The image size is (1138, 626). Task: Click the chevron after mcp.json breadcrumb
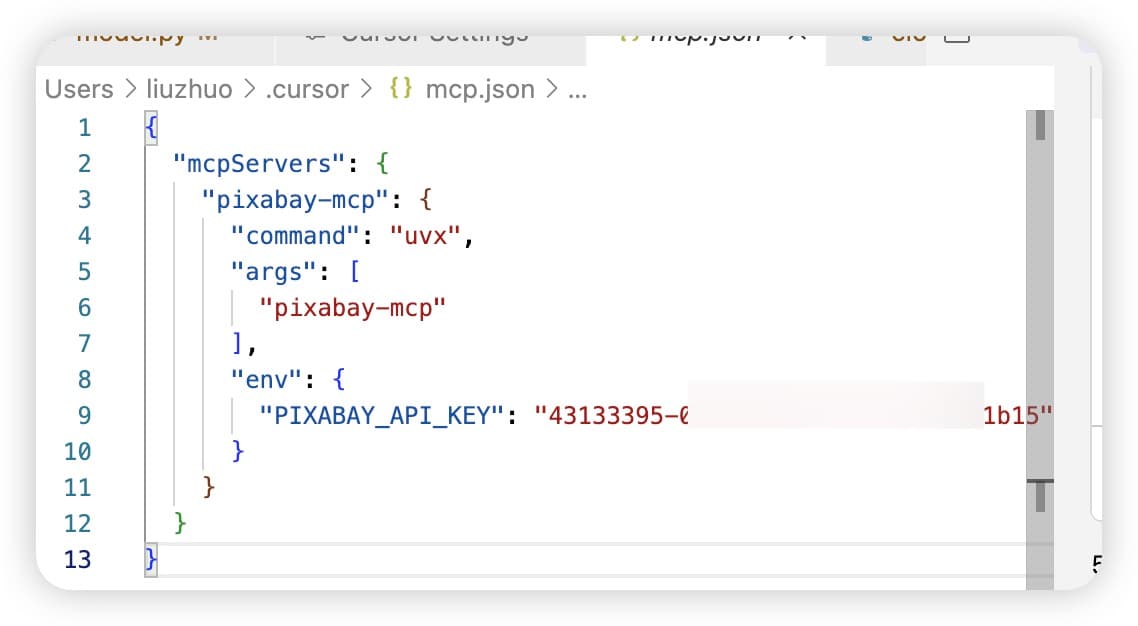click(x=552, y=88)
